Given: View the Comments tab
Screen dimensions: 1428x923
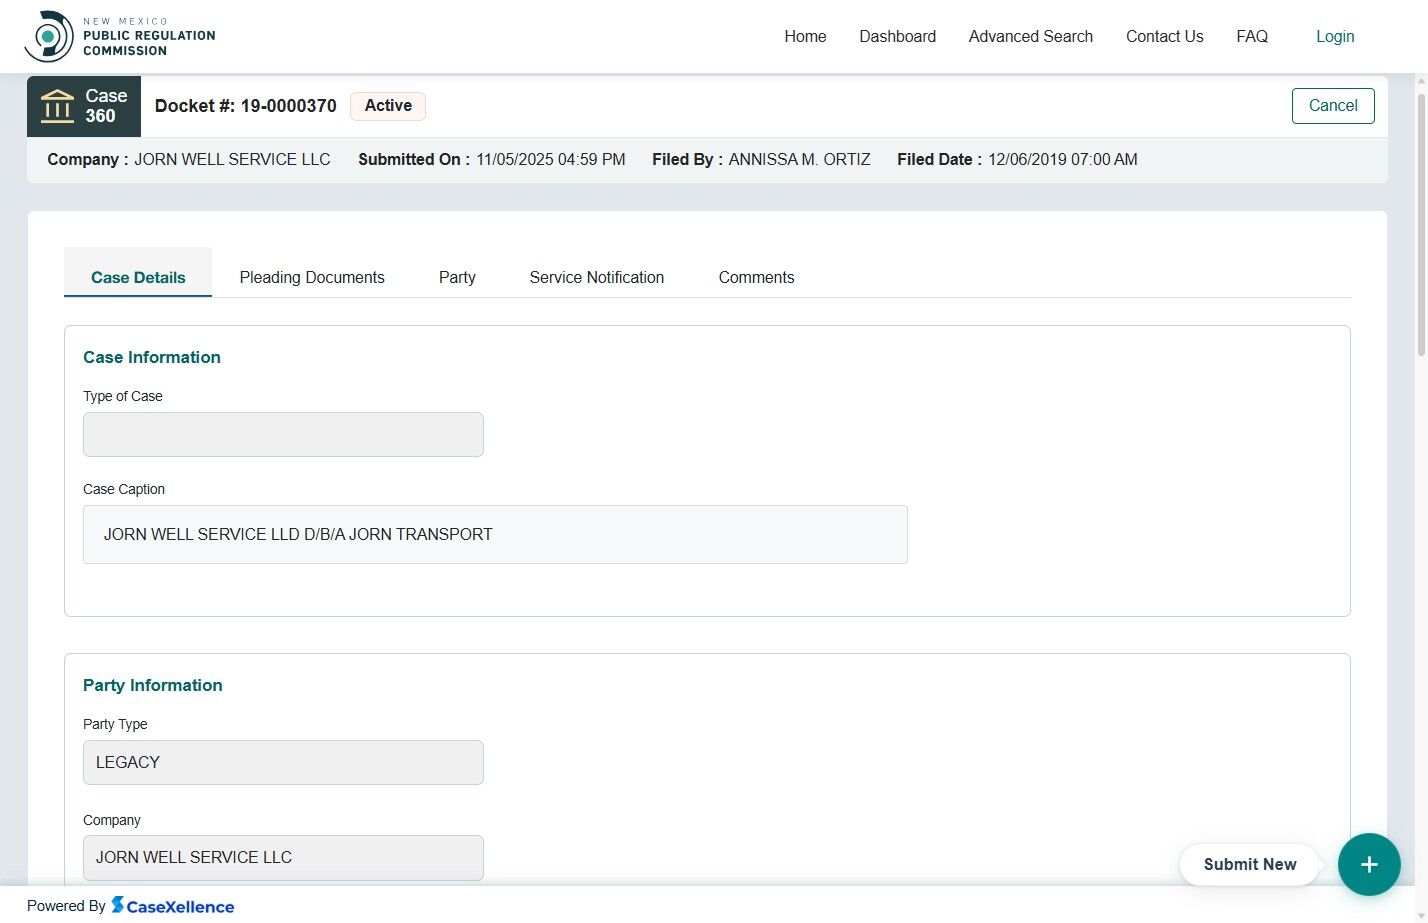Looking at the screenshot, I should pos(756,277).
